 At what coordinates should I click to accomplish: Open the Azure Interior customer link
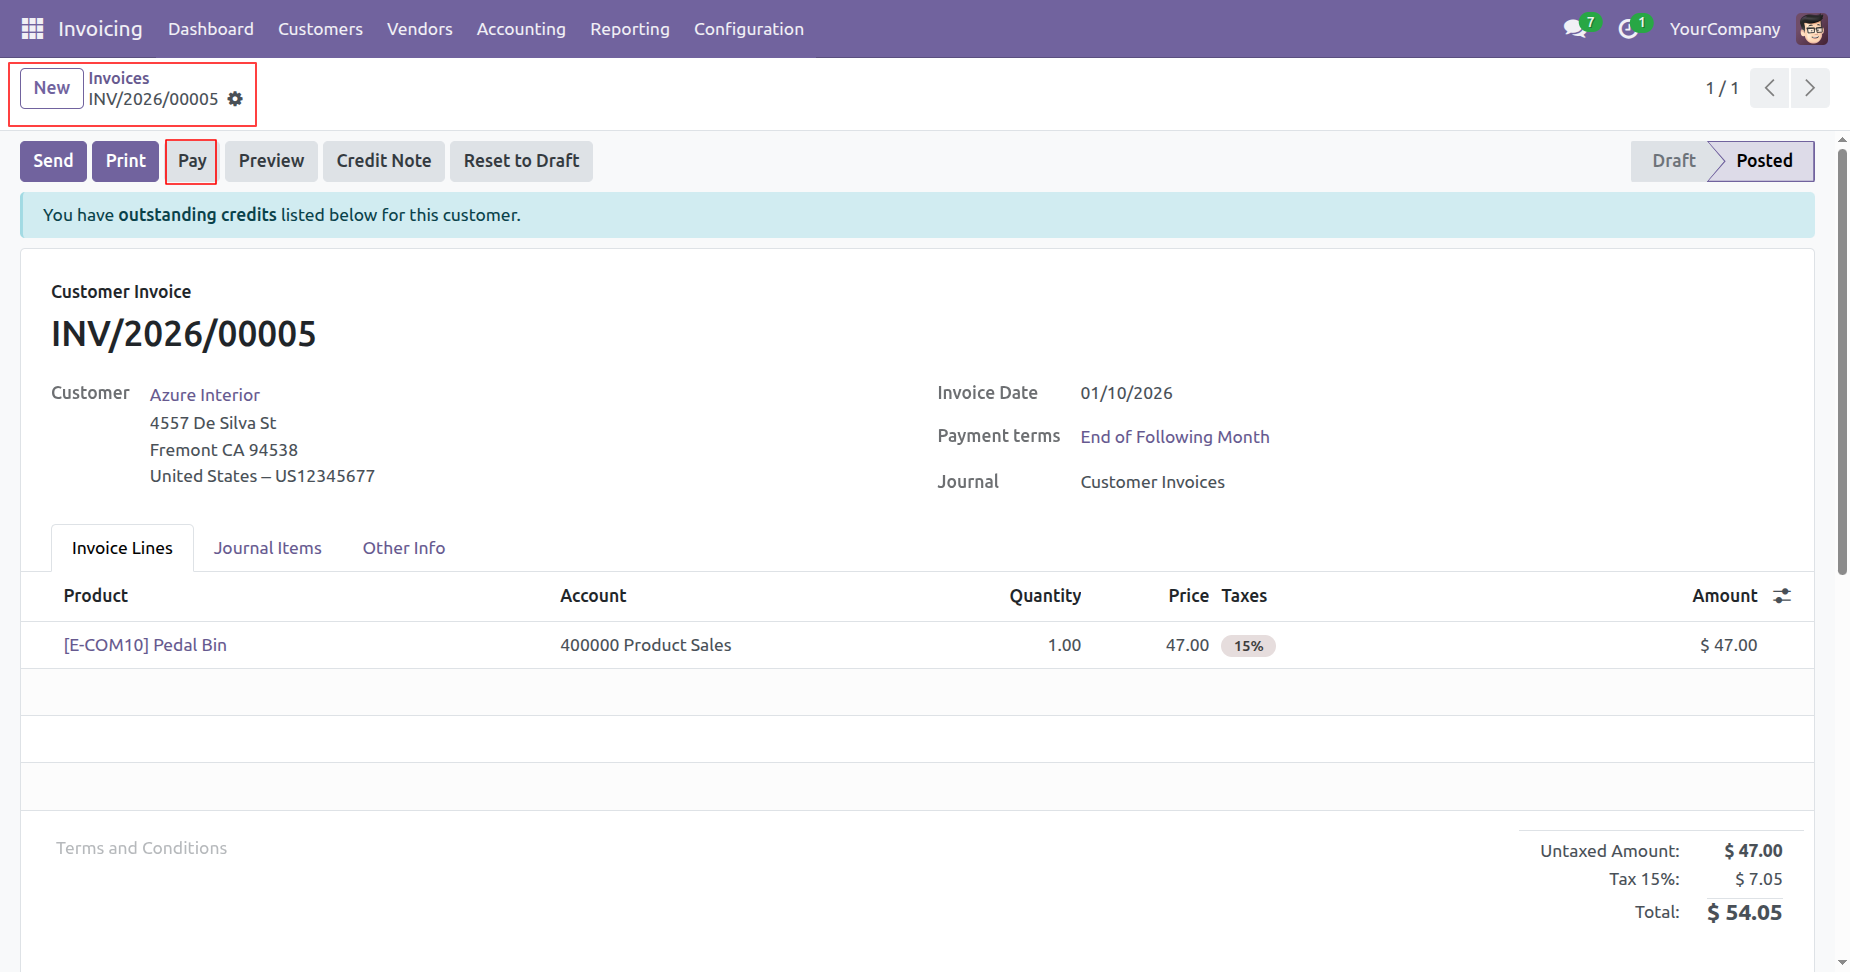205,395
